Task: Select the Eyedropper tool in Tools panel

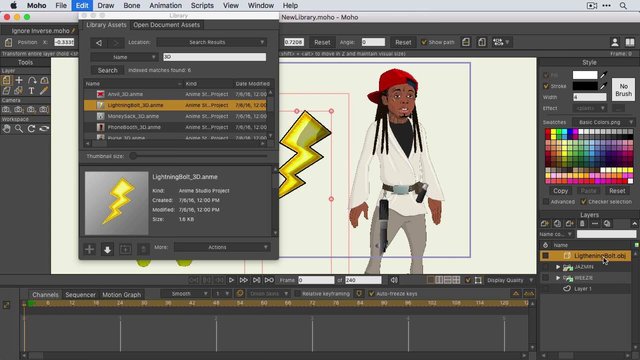Action: (x=44, y=91)
